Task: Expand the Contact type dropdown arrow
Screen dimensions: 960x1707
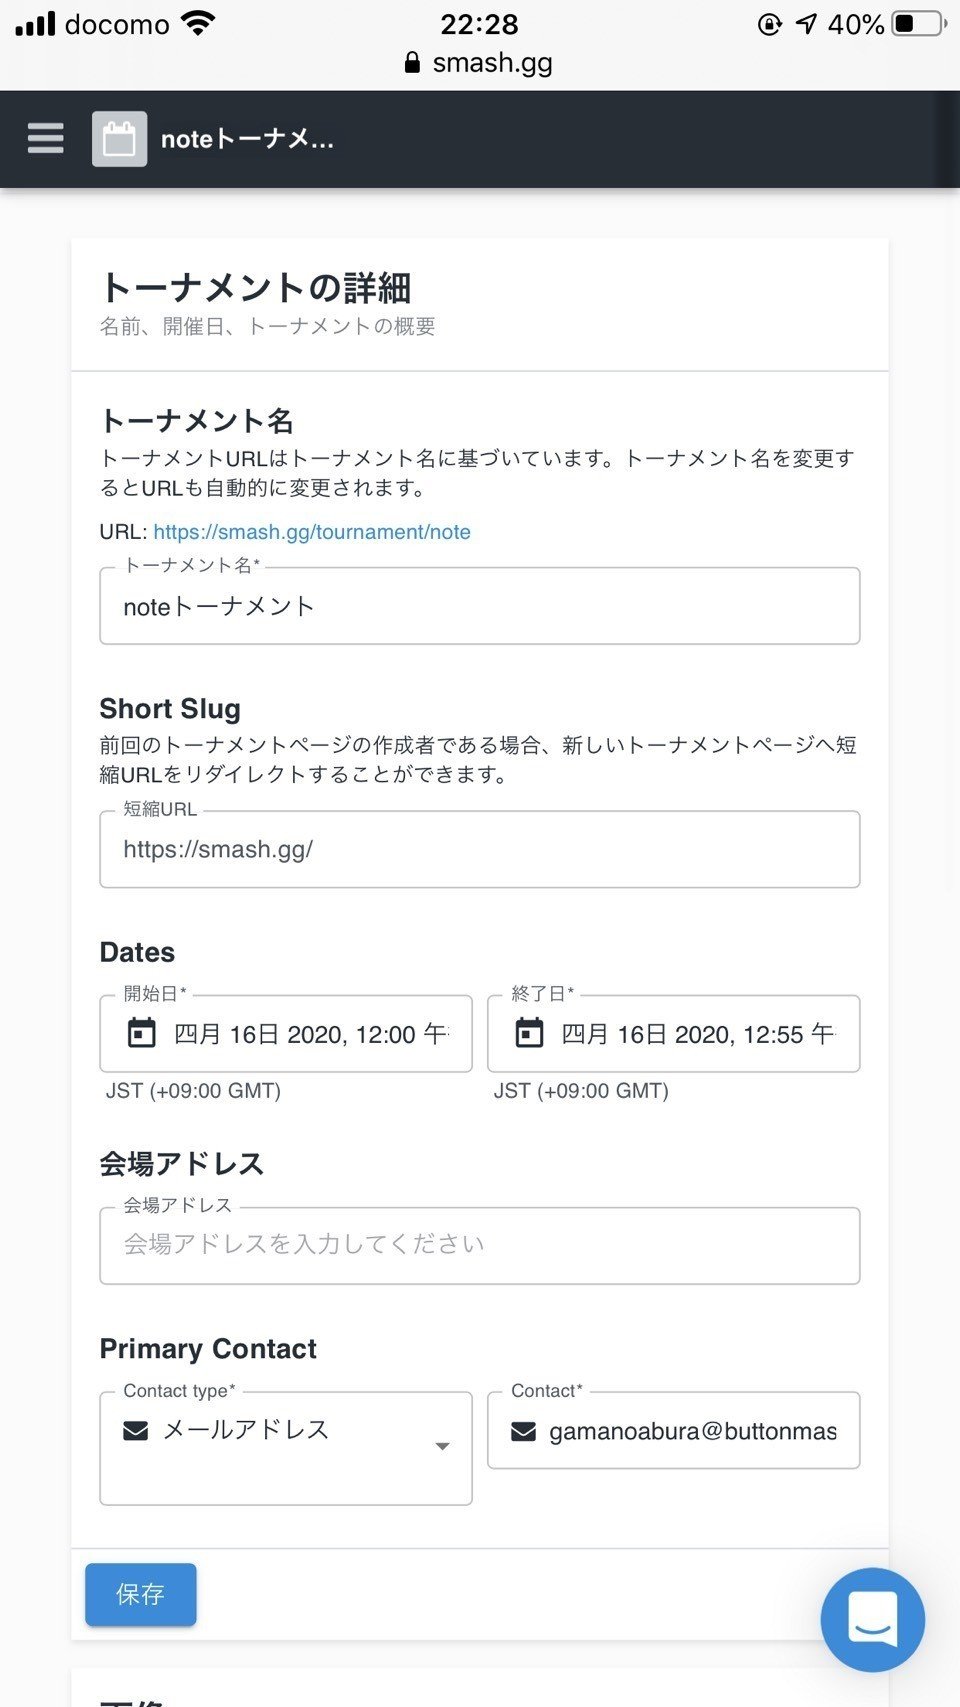Action: click(x=442, y=1446)
